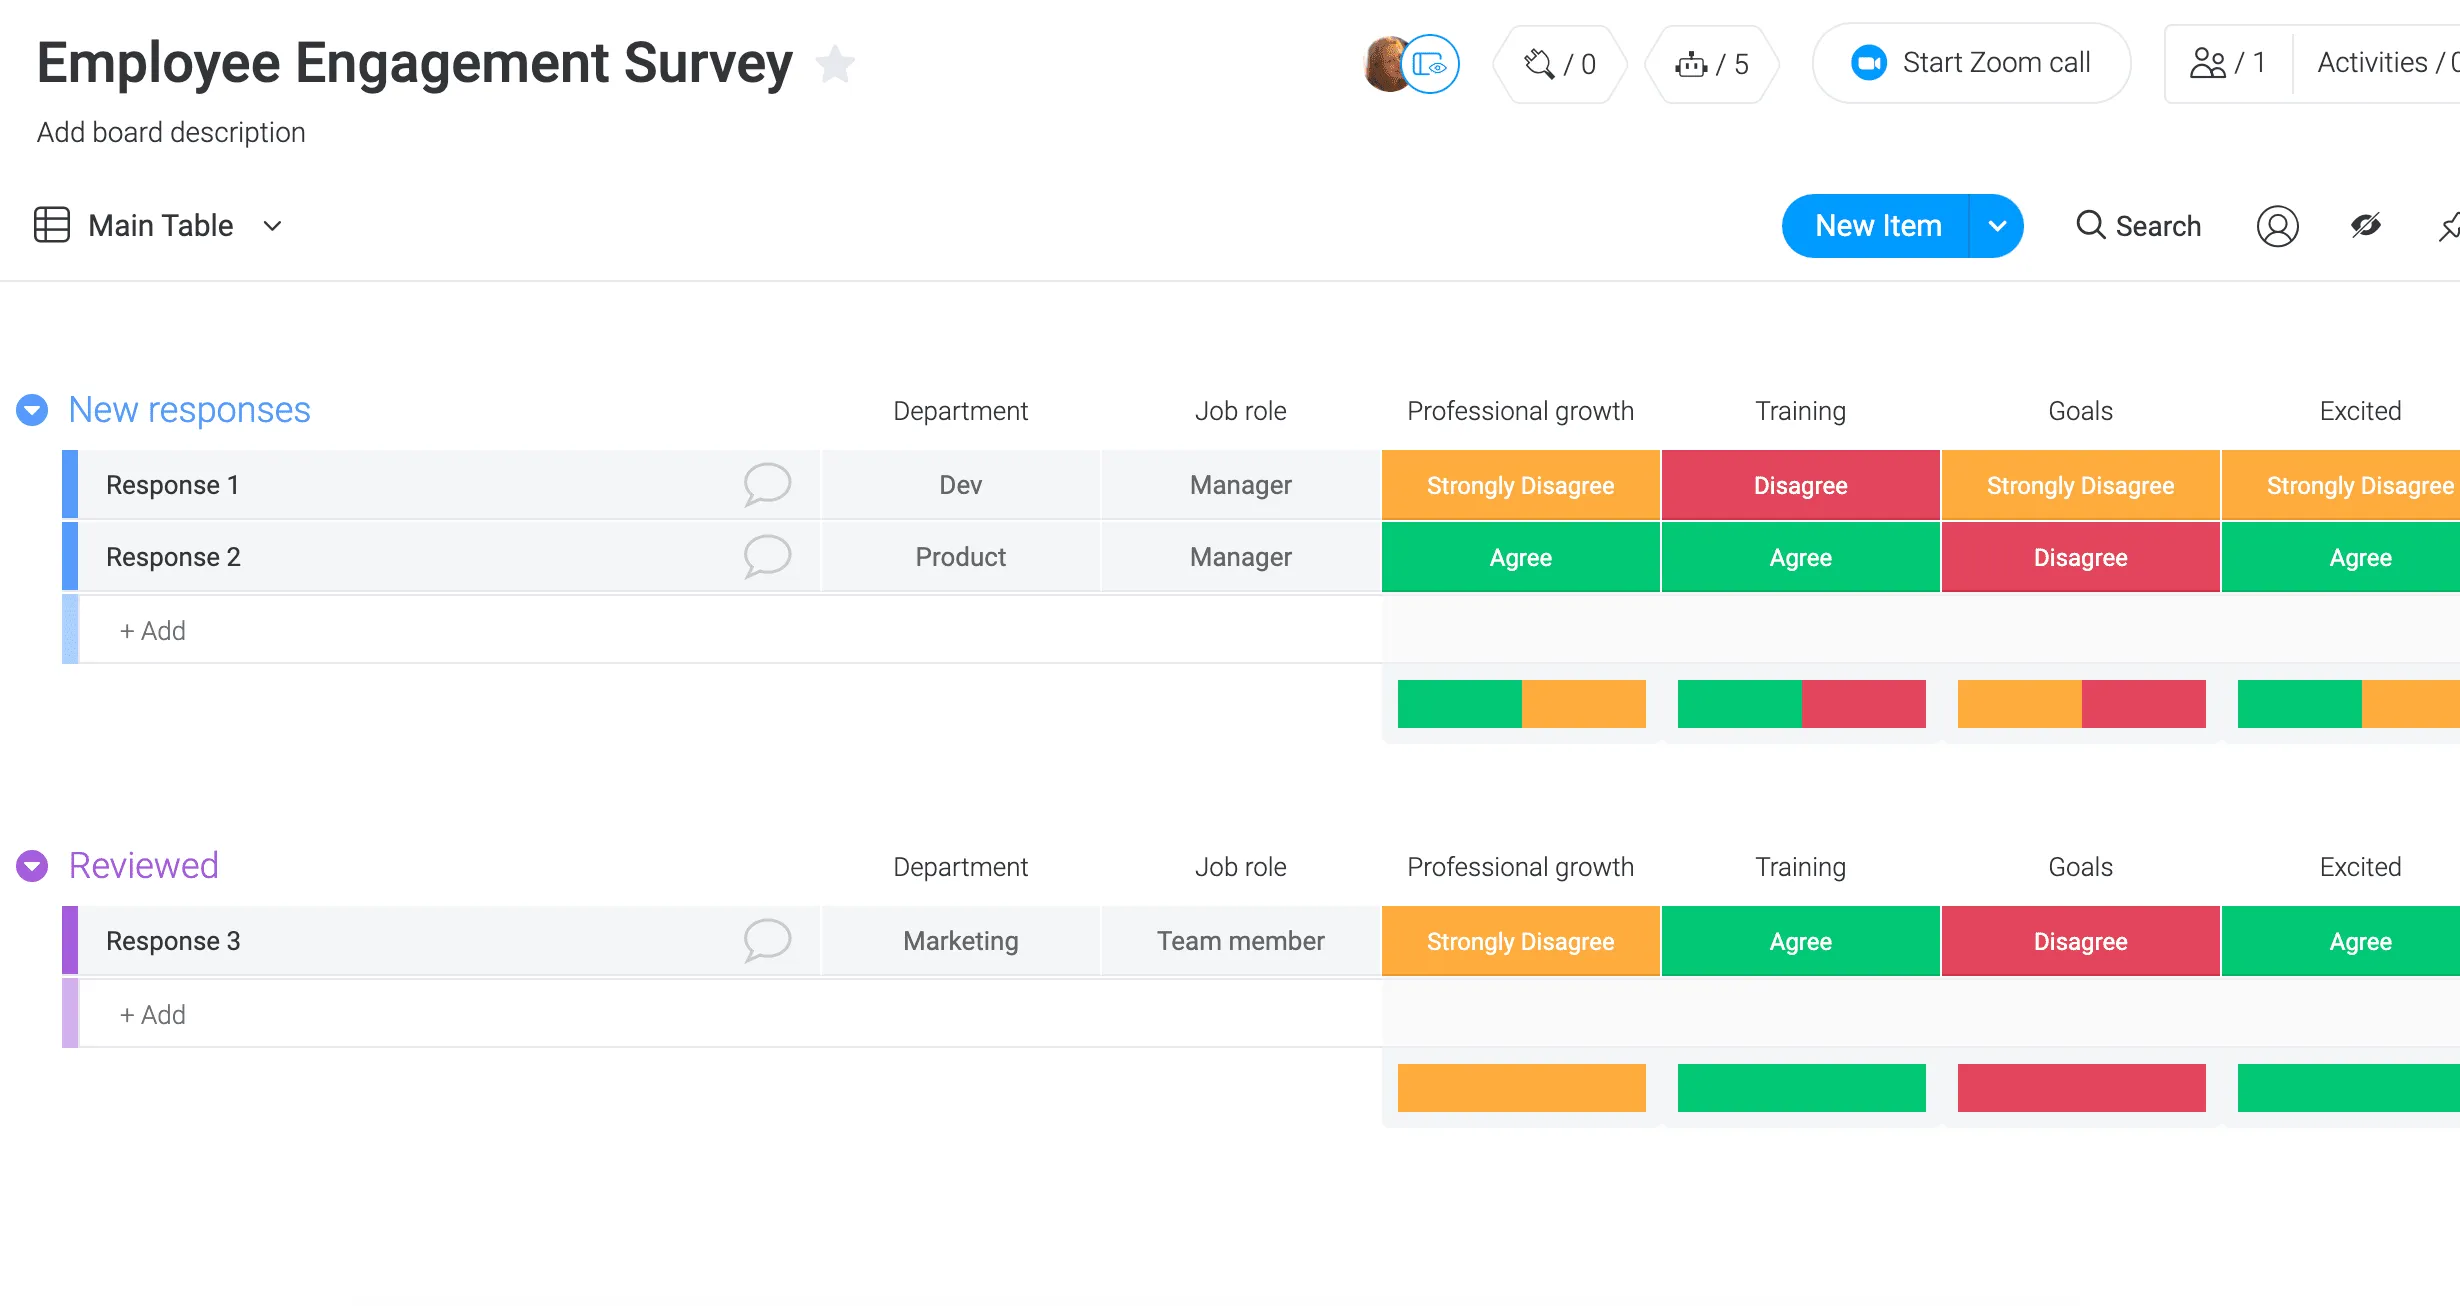2460x1306 pixels.
Task: Collapse the New responses group
Action: click(x=32, y=410)
